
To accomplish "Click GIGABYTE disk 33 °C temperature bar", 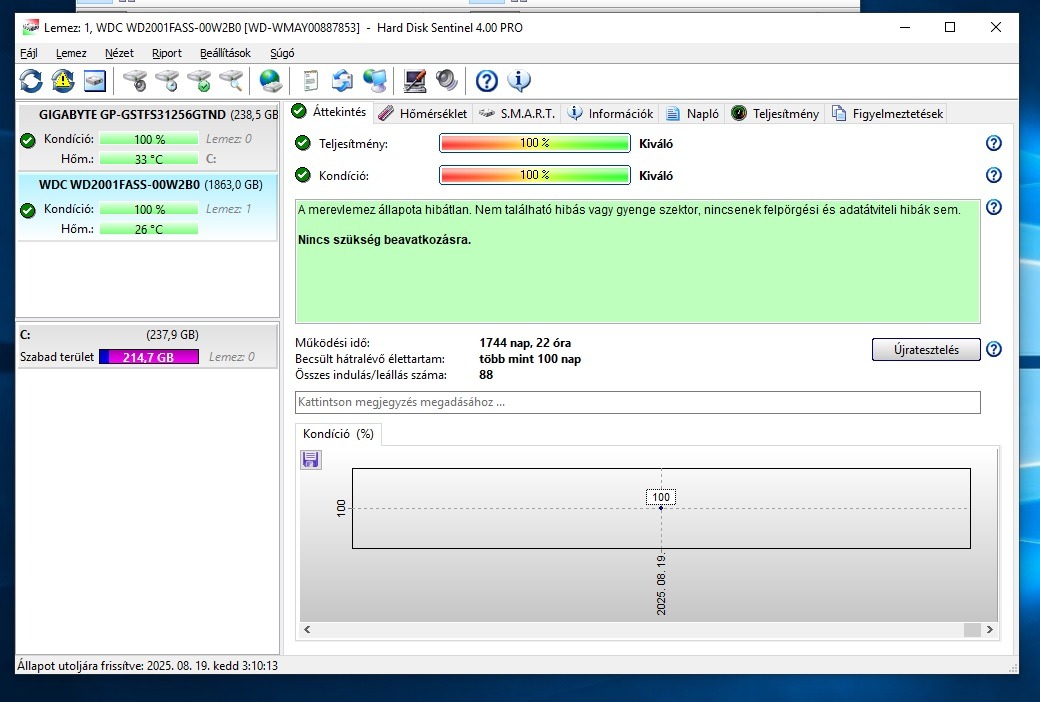I will 149,159.
